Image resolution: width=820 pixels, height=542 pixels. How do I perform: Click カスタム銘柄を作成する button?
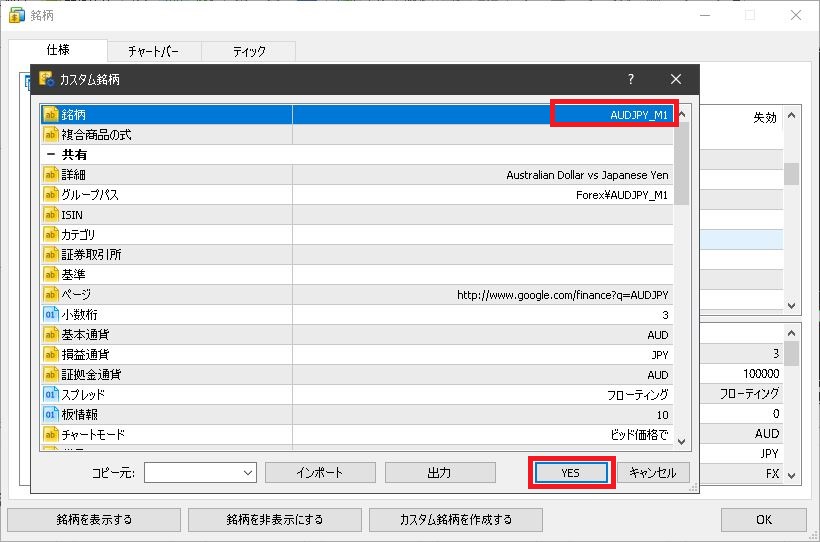point(455,520)
